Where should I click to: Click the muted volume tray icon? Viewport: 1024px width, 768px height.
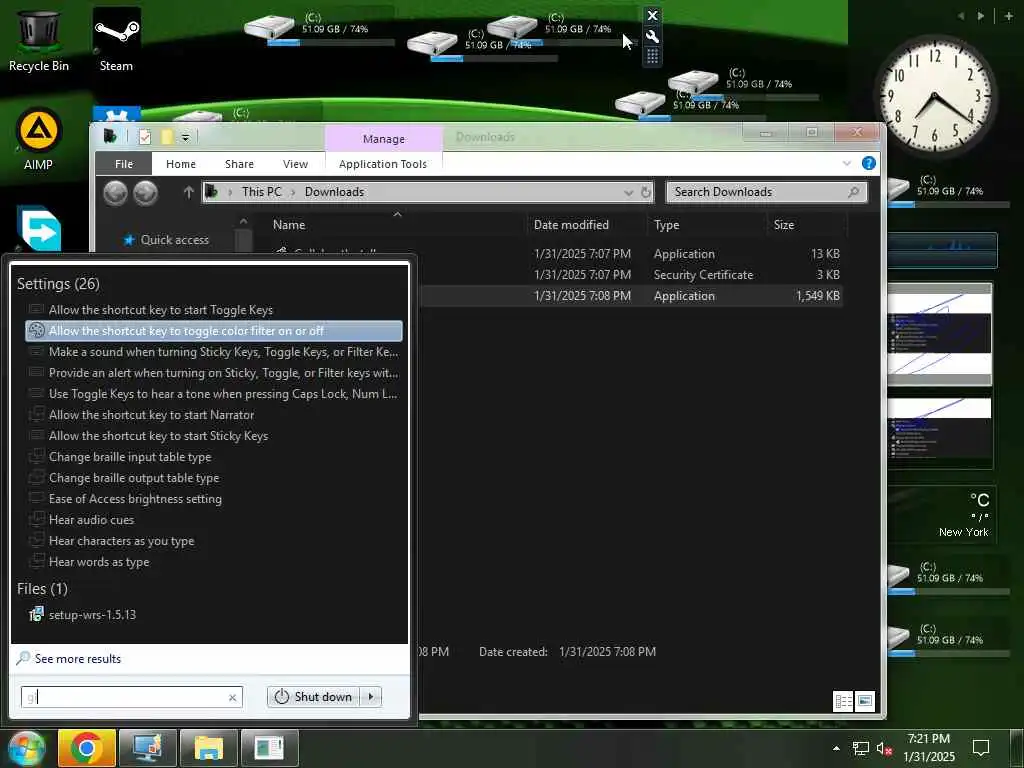coord(884,748)
